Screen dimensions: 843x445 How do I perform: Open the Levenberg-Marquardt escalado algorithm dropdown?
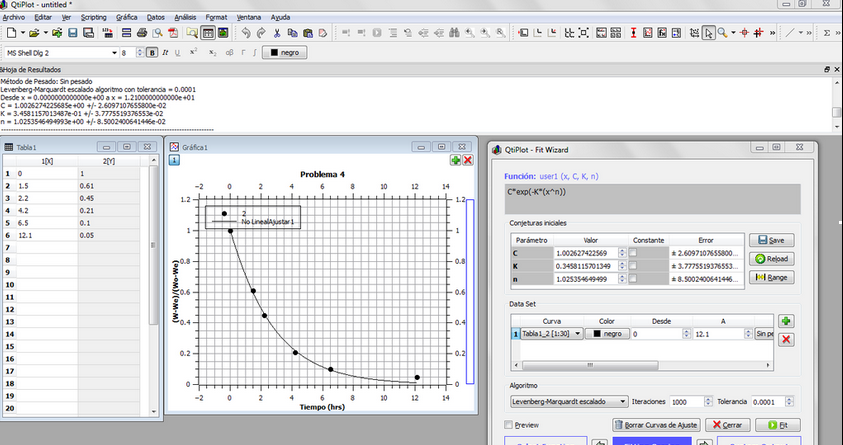pyautogui.click(x=569, y=401)
